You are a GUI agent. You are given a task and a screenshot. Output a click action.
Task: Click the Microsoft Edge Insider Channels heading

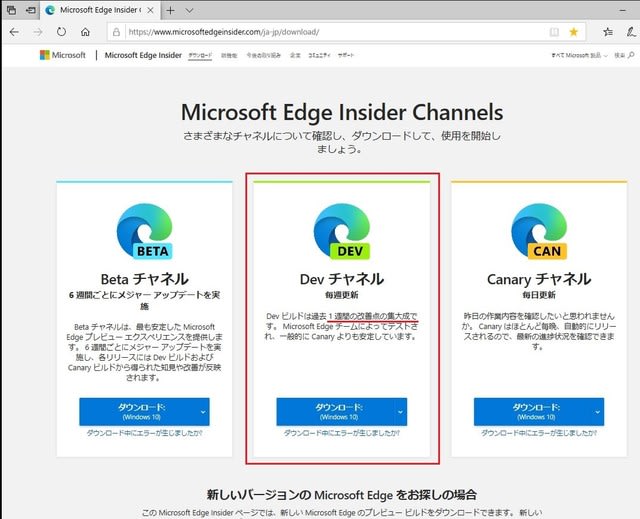(x=342, y=113)
